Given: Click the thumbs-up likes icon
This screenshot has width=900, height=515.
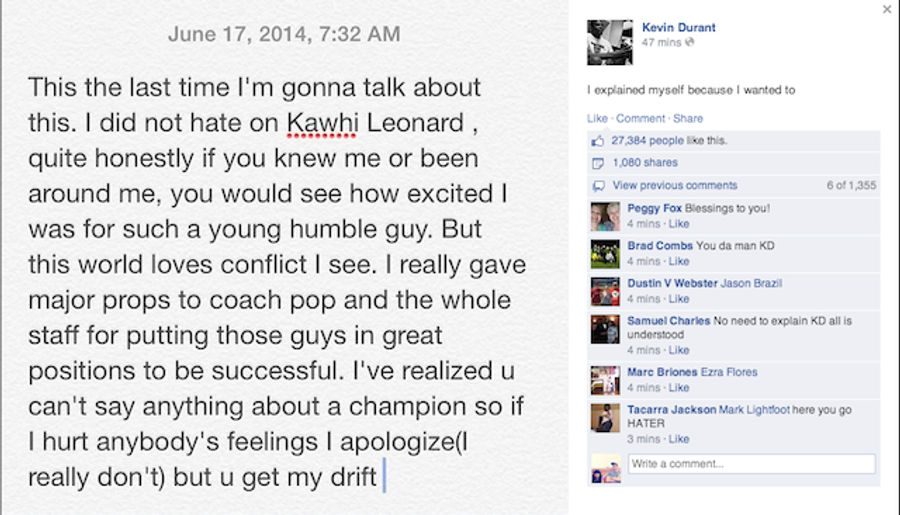Looking at the screenshot, I should (x=598, y=141).
